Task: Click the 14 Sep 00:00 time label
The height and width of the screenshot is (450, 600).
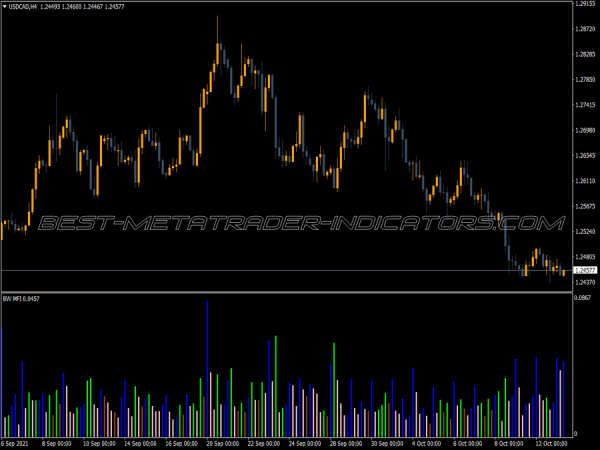Action: coord(140,443)
